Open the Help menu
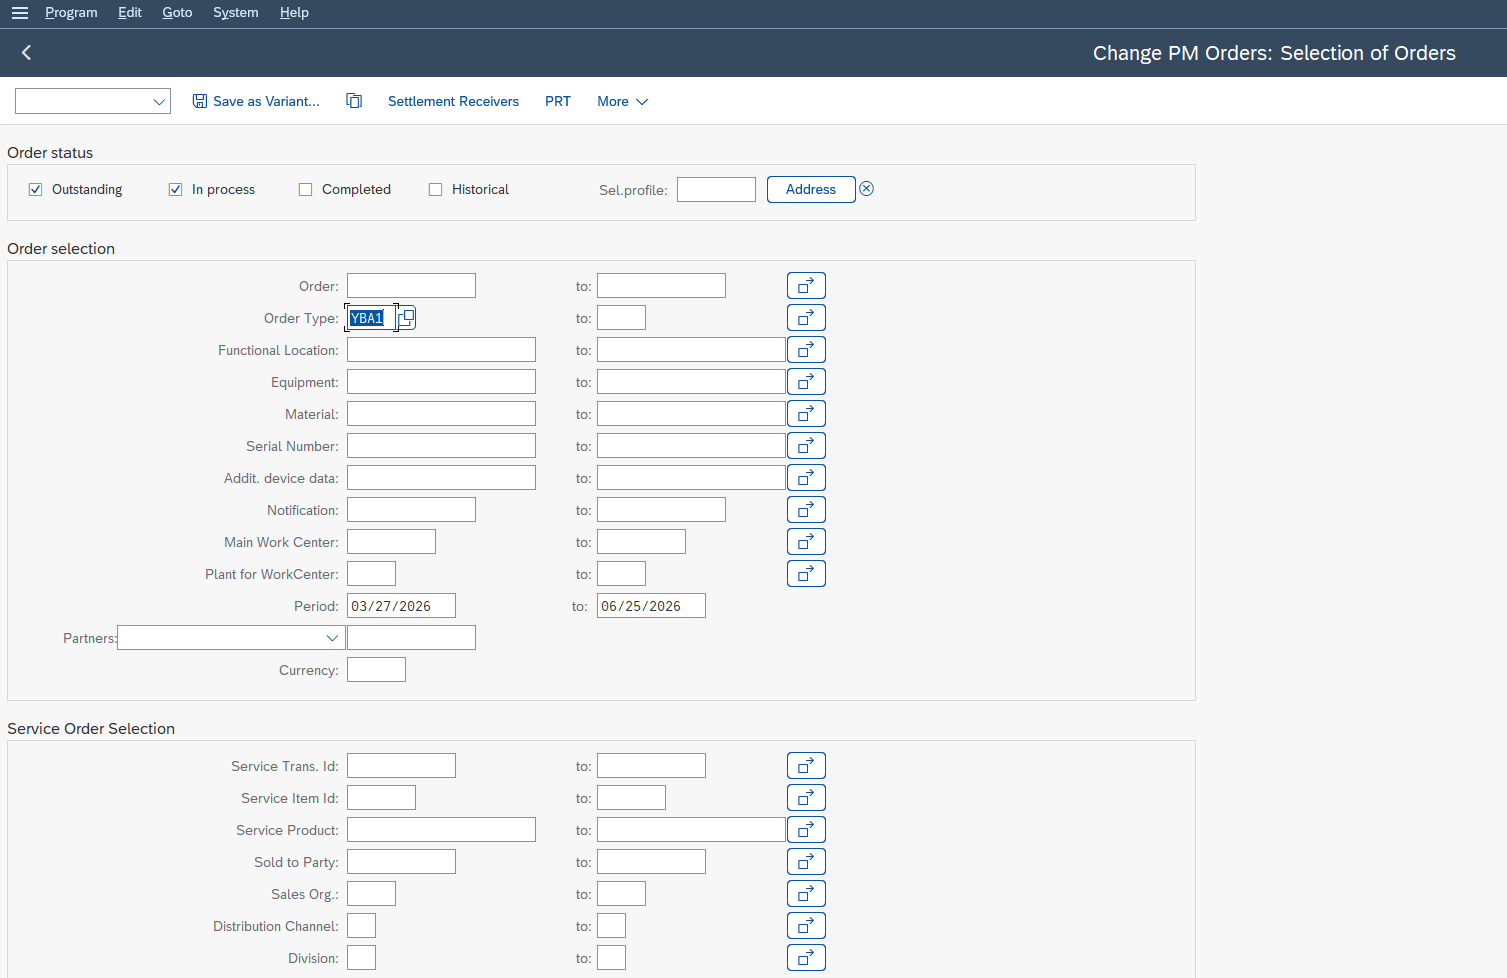The width and height of the screenshot is (1507, 978). point(294,13)
